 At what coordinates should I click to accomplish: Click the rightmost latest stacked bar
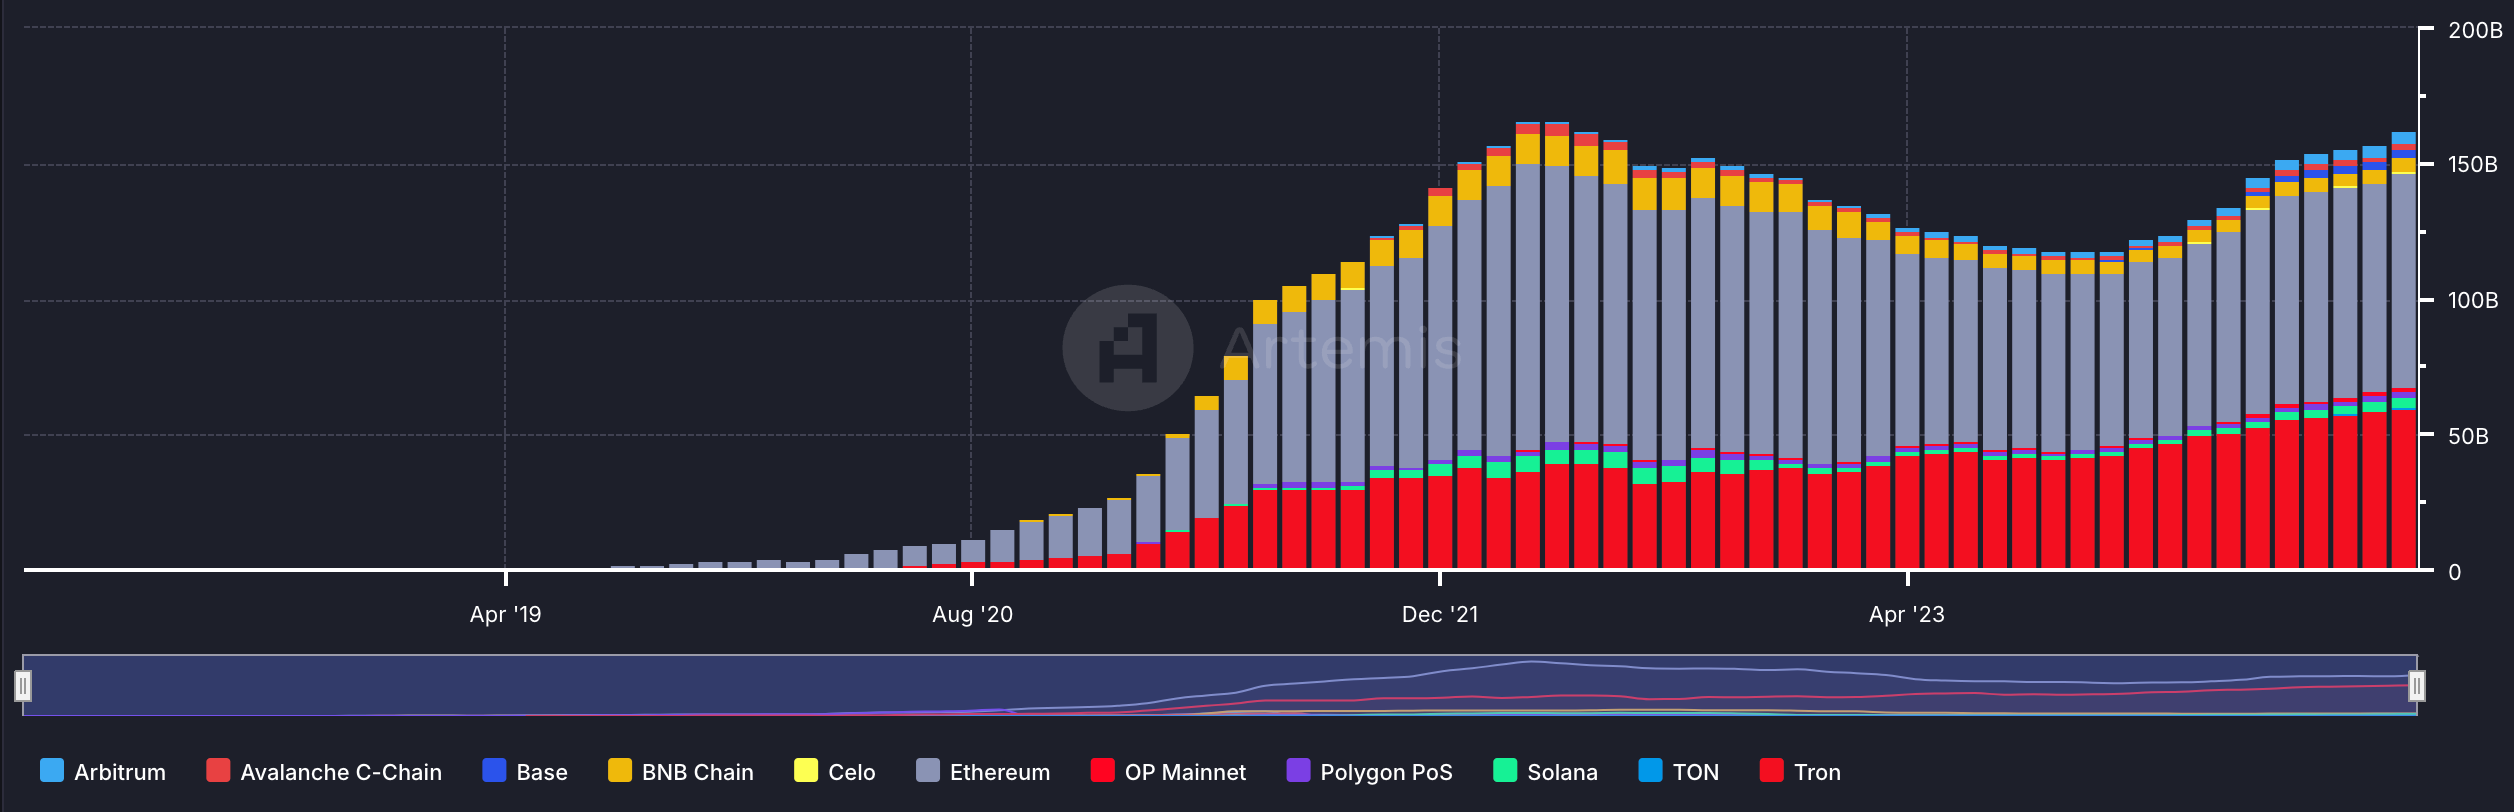coord(2404,350)
